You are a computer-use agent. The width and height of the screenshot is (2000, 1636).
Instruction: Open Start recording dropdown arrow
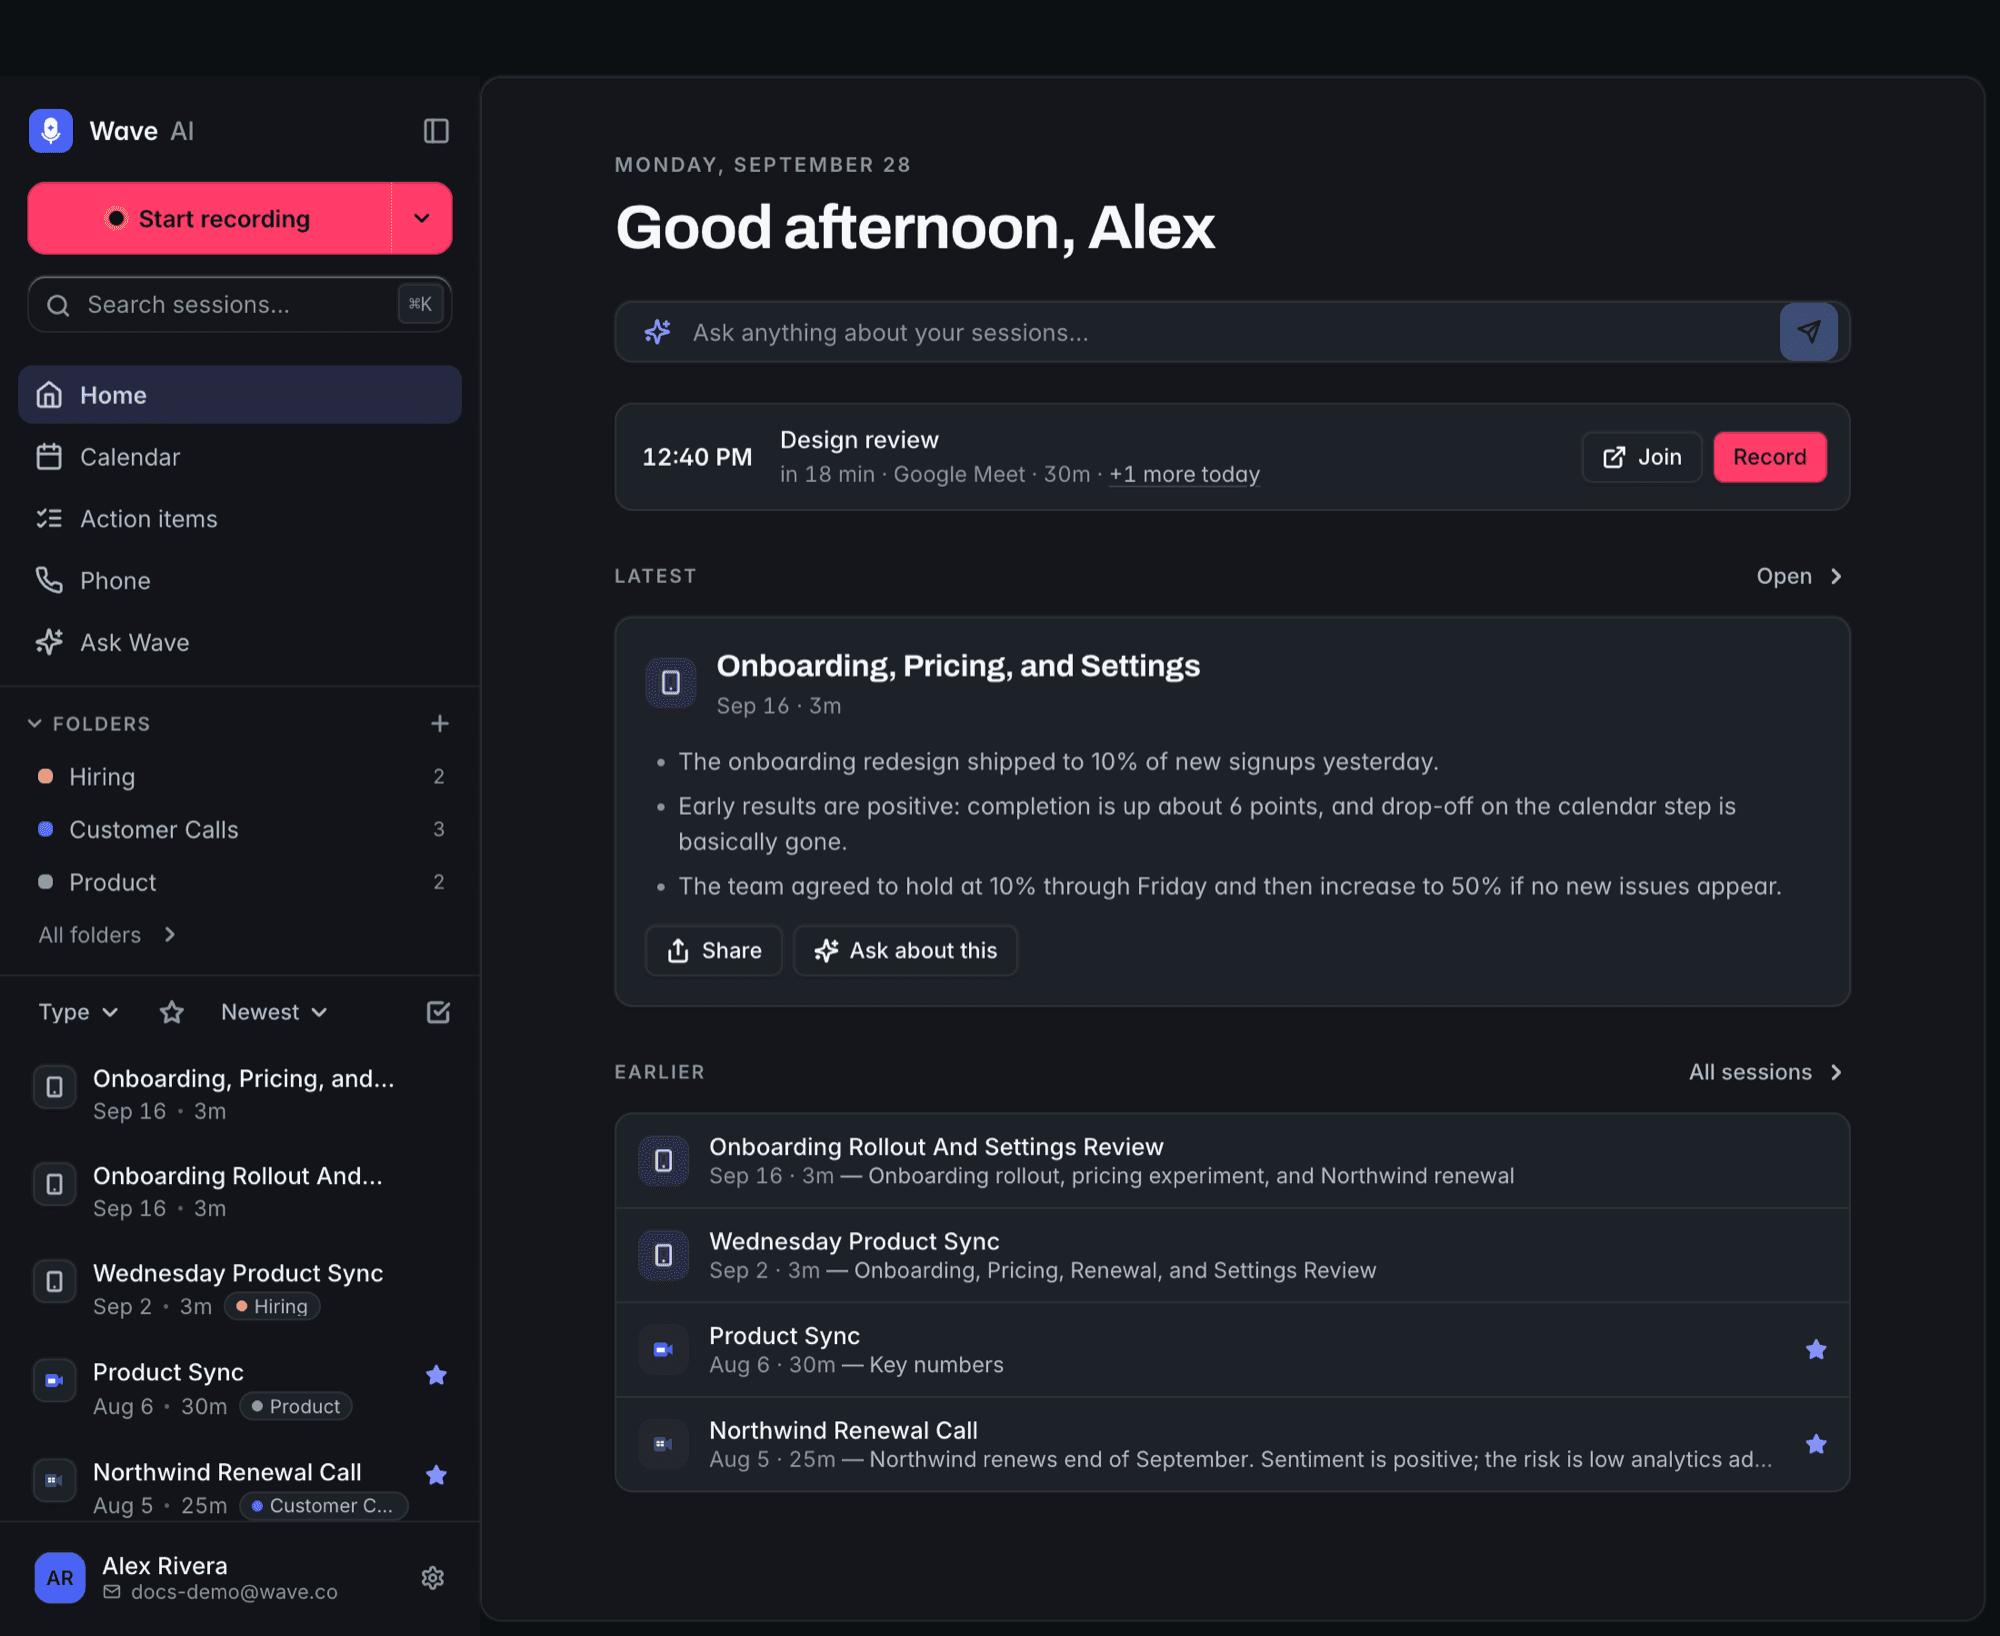(x=422, y=218)
